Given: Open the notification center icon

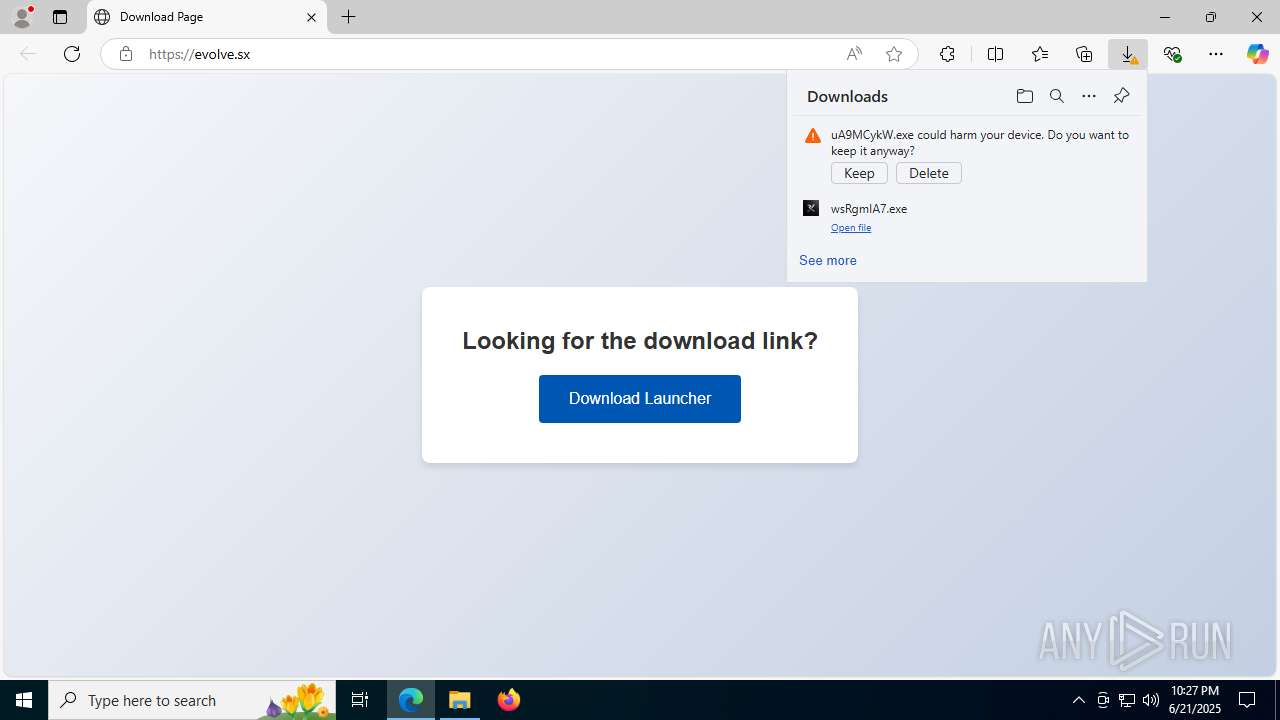Looking at the screenshot, I should coord(1247,700).
